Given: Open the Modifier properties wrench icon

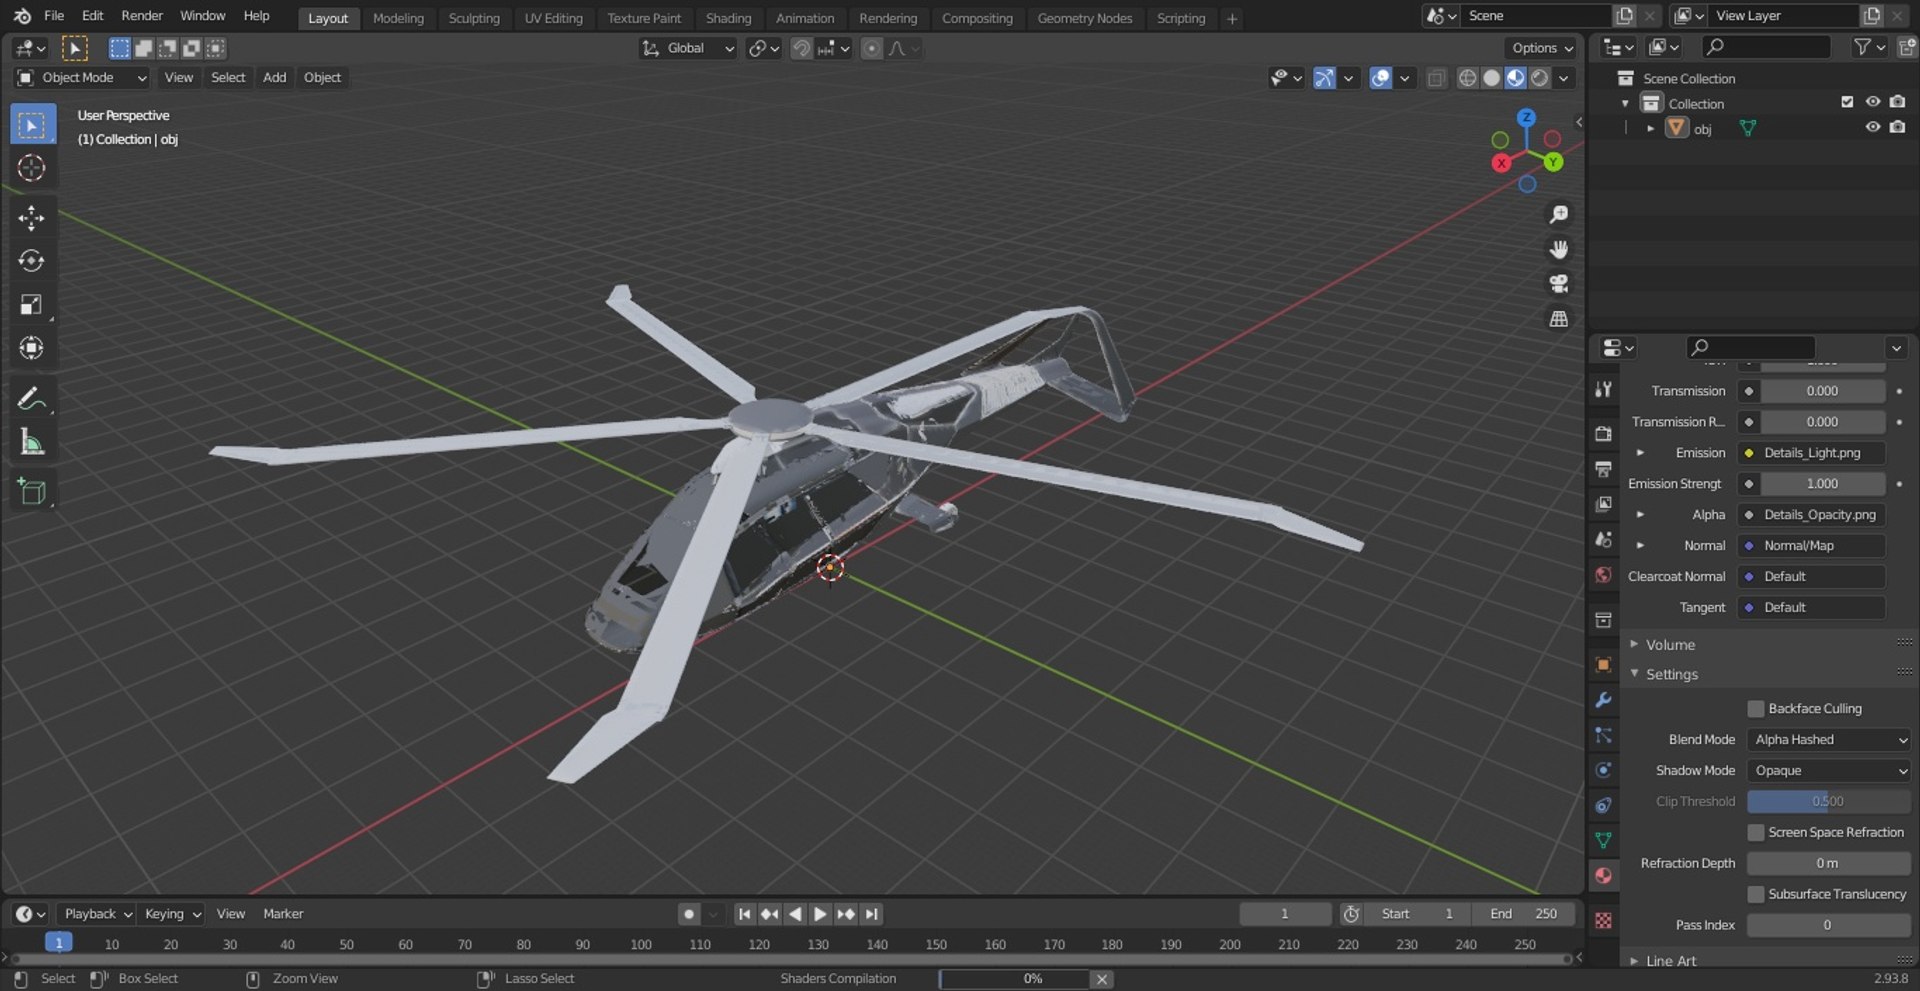Looking at the screenshot, I should [1603, 700].
